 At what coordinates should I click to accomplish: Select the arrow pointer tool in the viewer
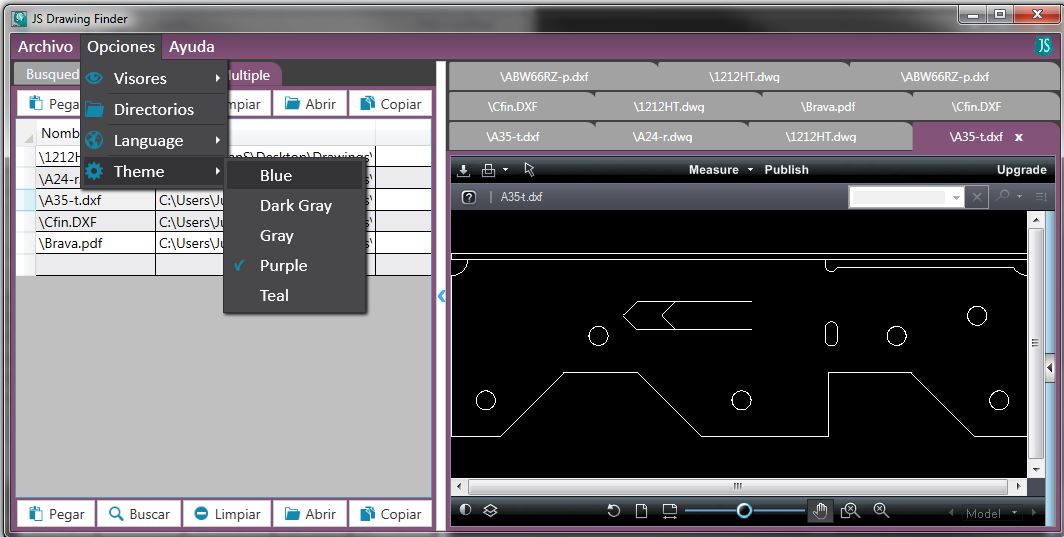coord(529,170)
